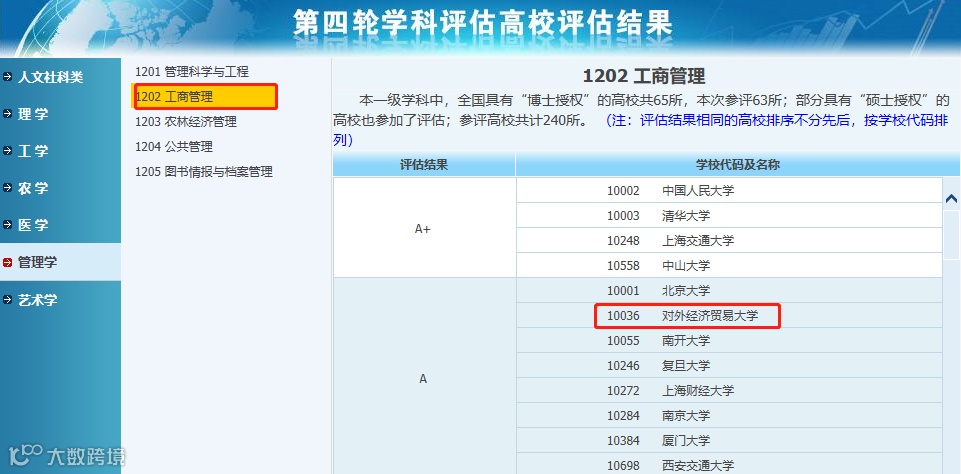Click arrow icon beside 医学

(x=7, y=225)
